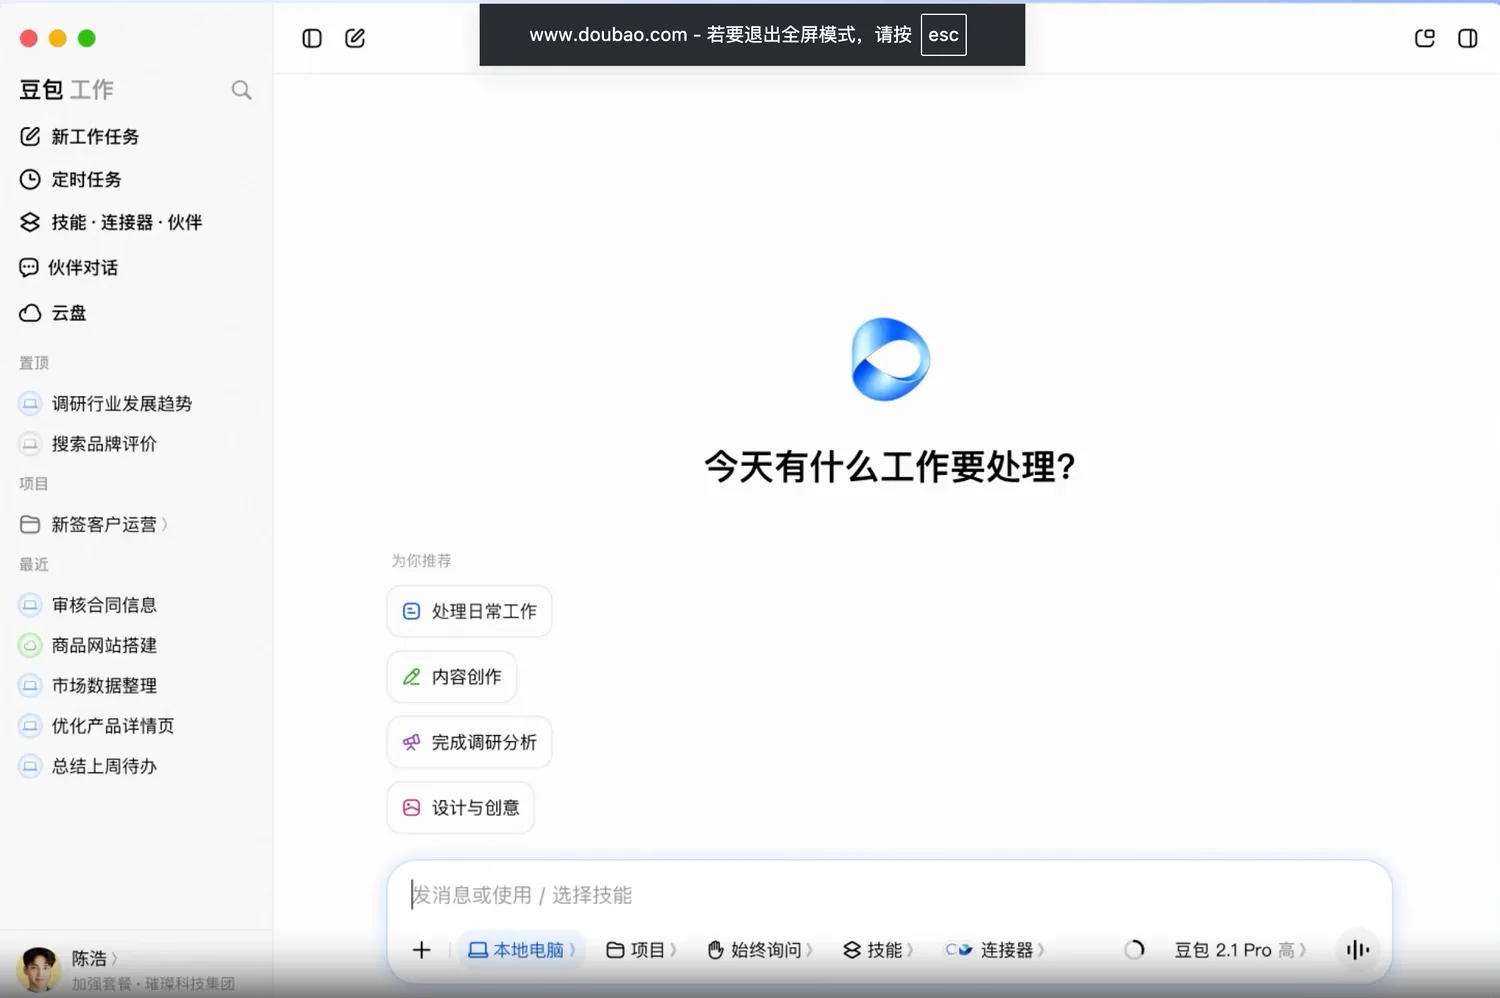Image resolution: width=1500 pixels, height=998 pixels.
Task: Click the plus attachment icon
Action: pos(422,950)
